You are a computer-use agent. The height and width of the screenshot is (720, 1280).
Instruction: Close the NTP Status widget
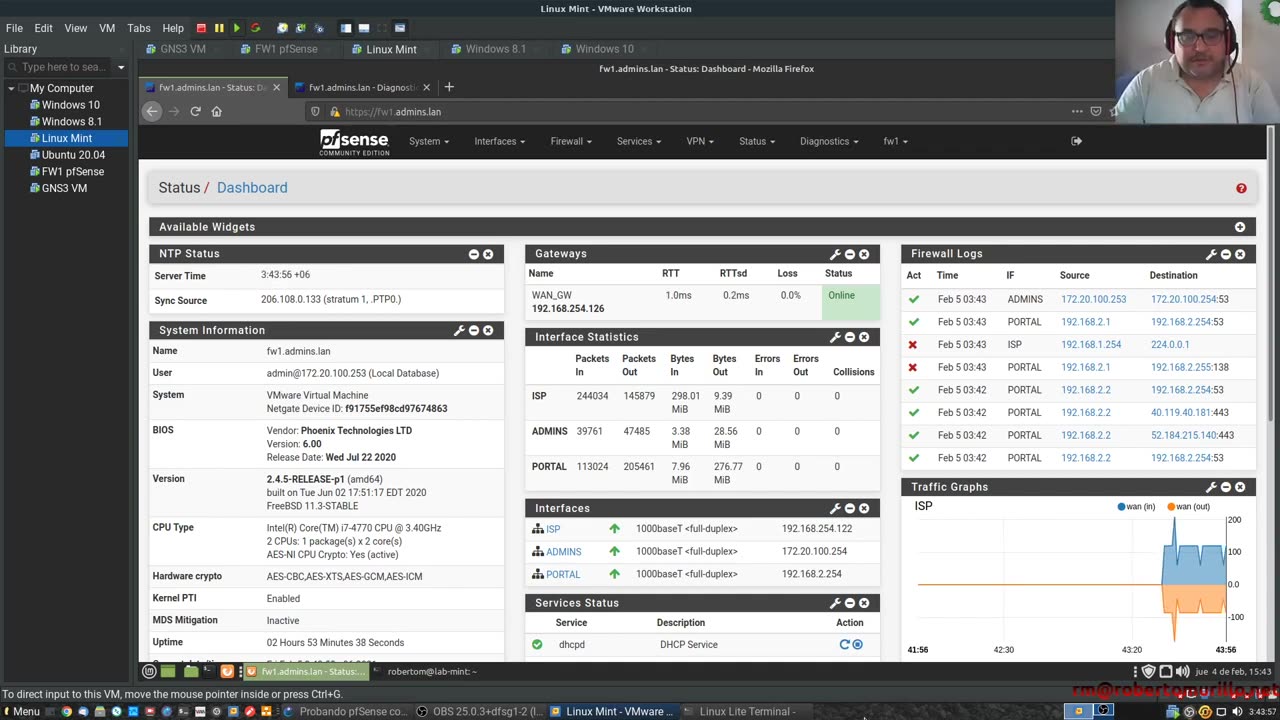[488, 254]
